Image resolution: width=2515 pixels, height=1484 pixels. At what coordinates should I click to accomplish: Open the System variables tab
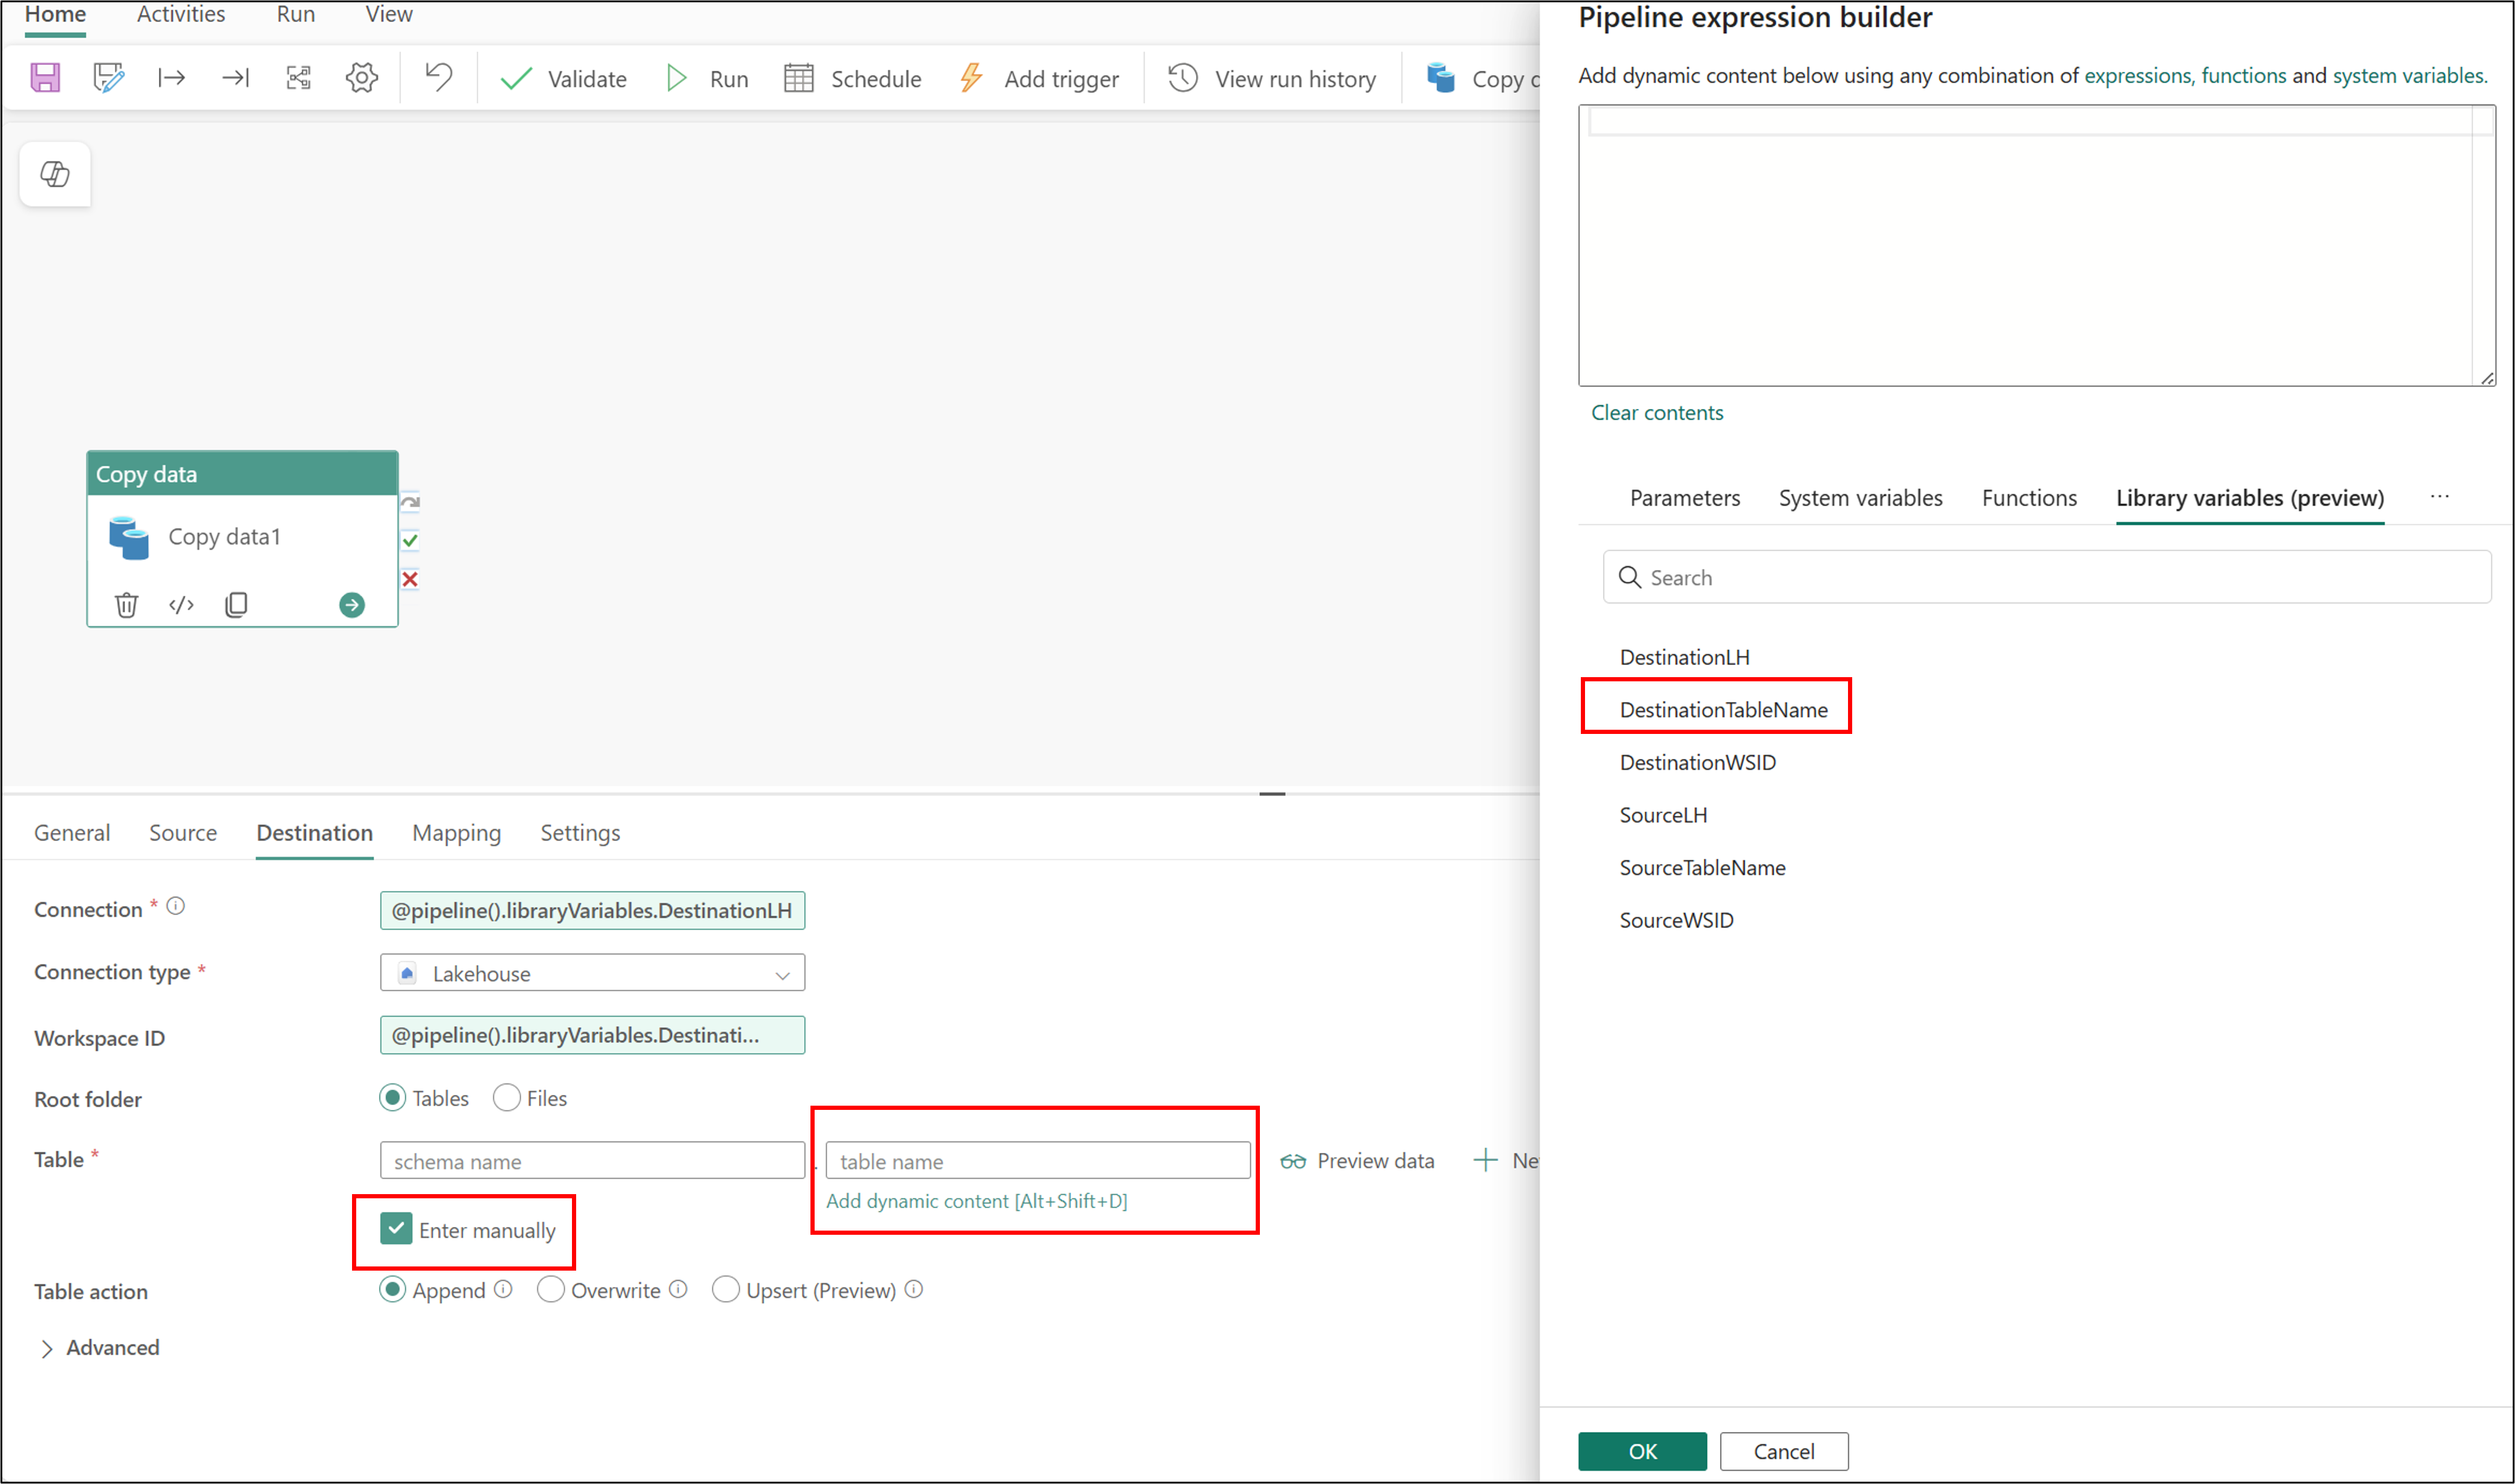point(1860,498)
